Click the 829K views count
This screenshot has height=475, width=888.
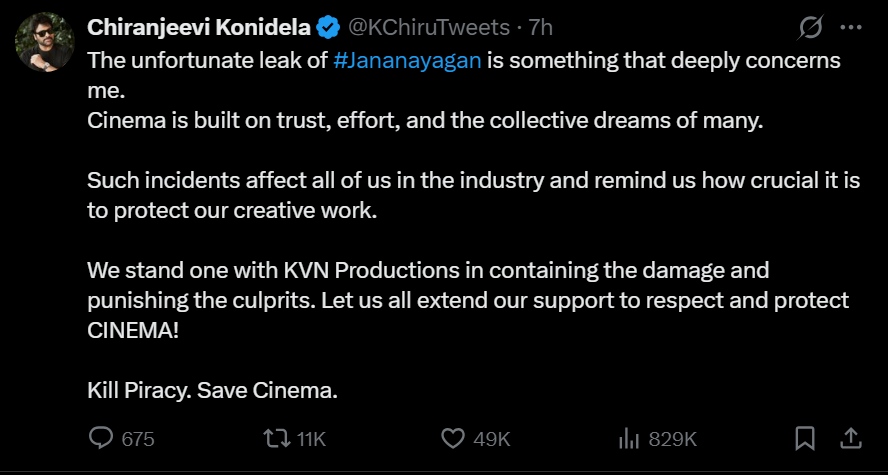672,439
